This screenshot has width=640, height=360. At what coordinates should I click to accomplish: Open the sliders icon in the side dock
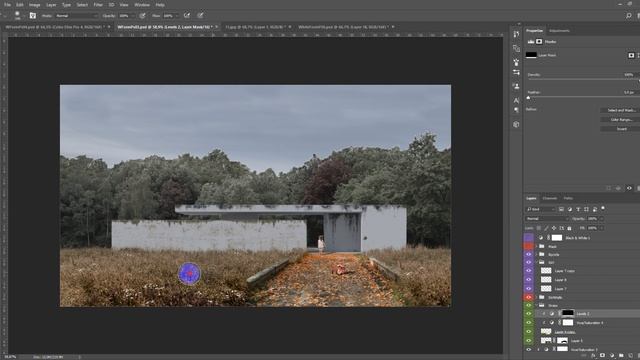pos(516,72)
